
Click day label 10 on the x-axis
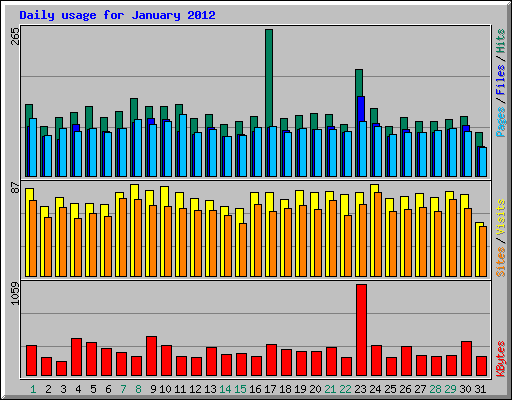[165, 389]
